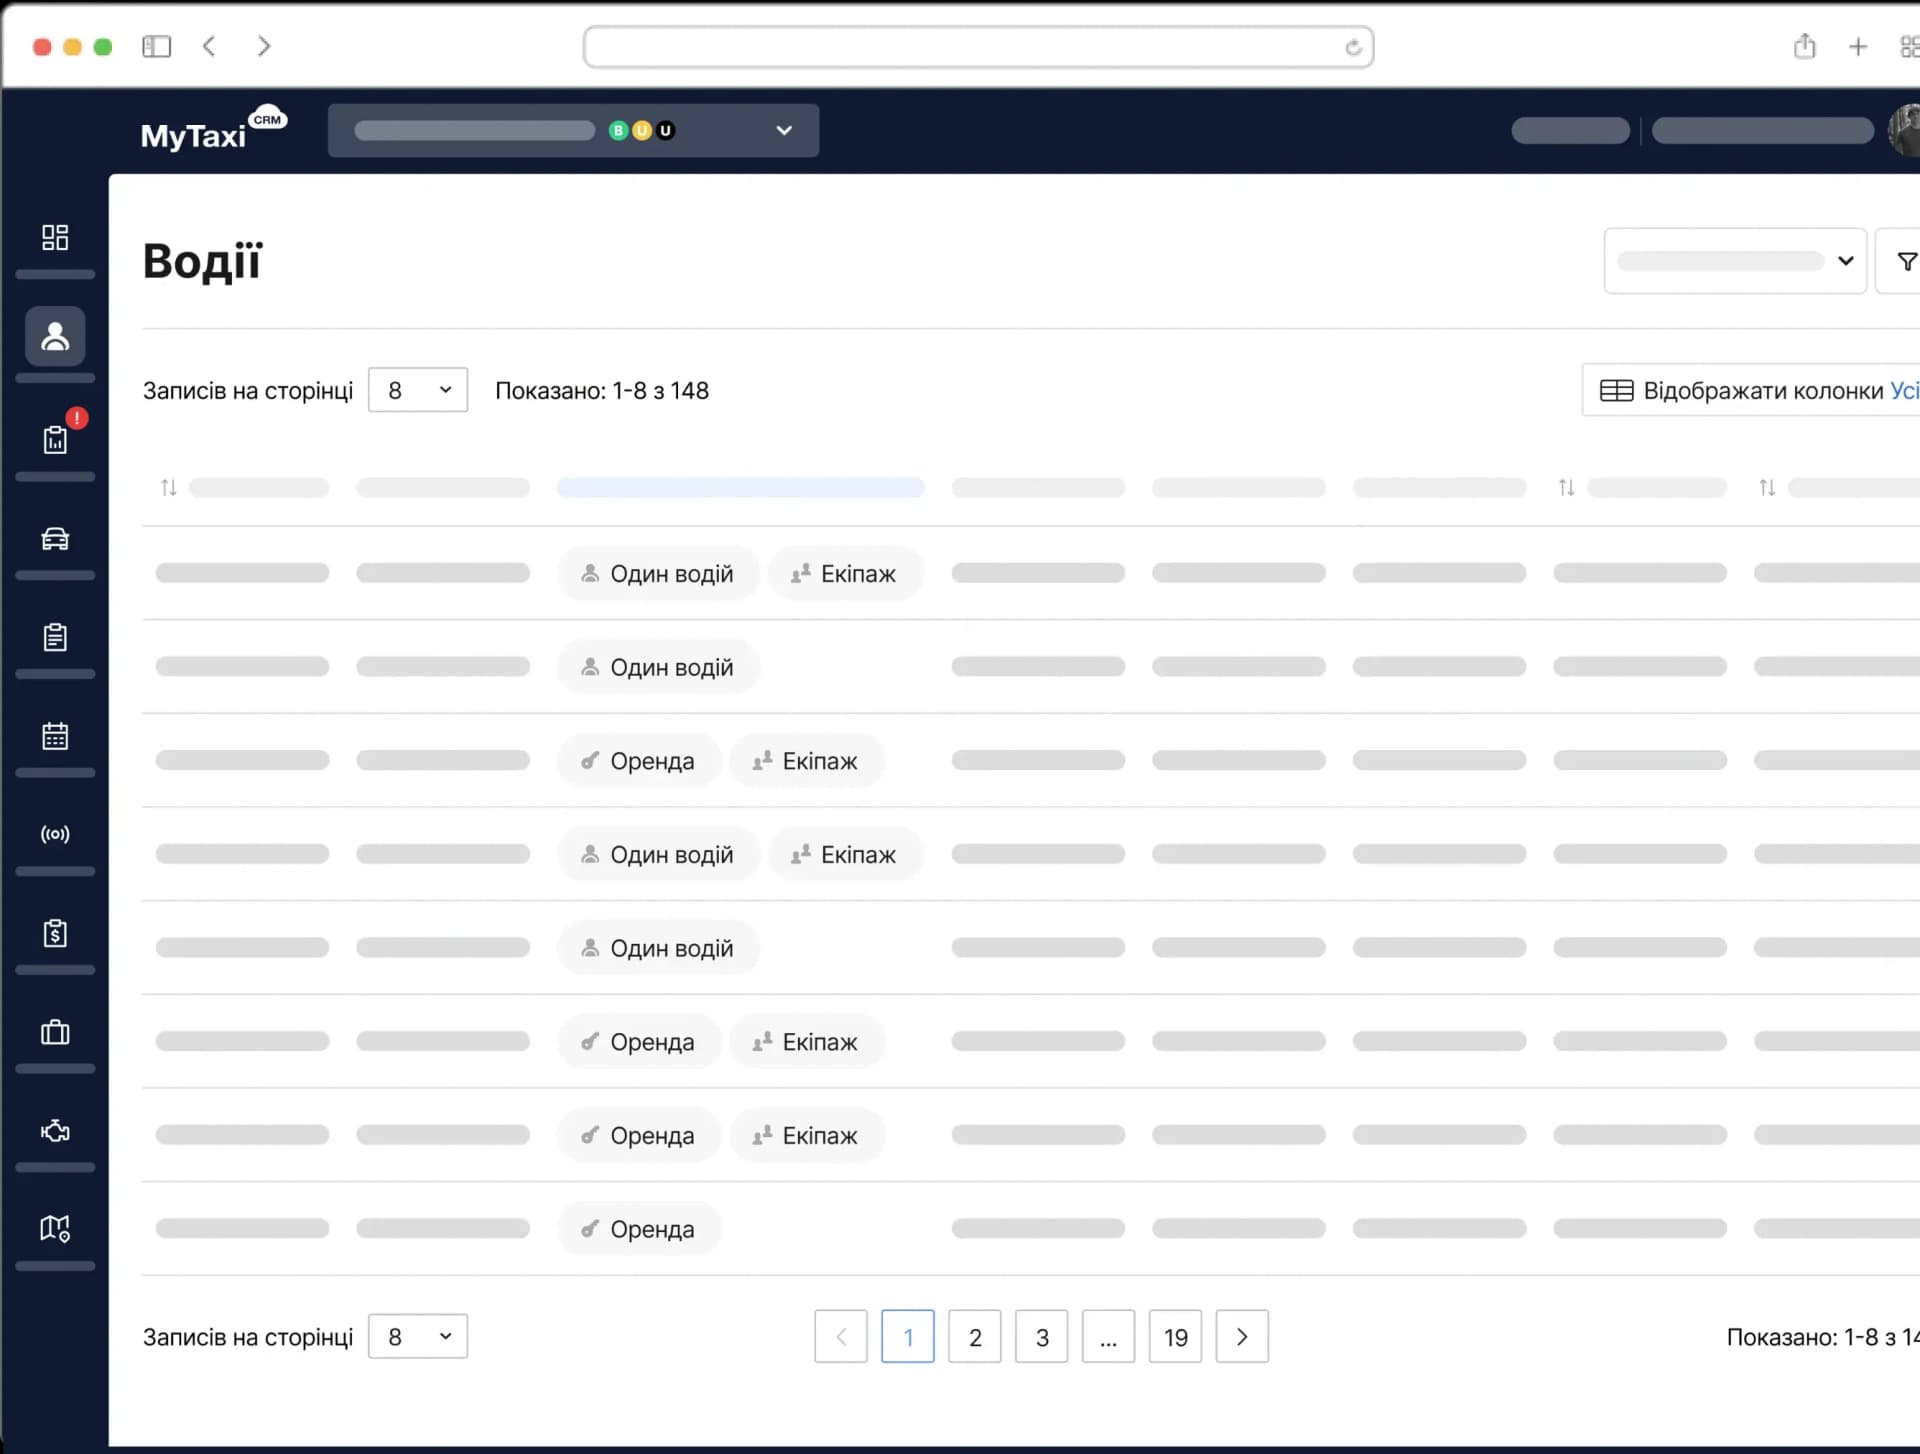The image size is (1920, 1454).
Task: Select the drivers person icon in sidebar
Action: click(55, 336)
